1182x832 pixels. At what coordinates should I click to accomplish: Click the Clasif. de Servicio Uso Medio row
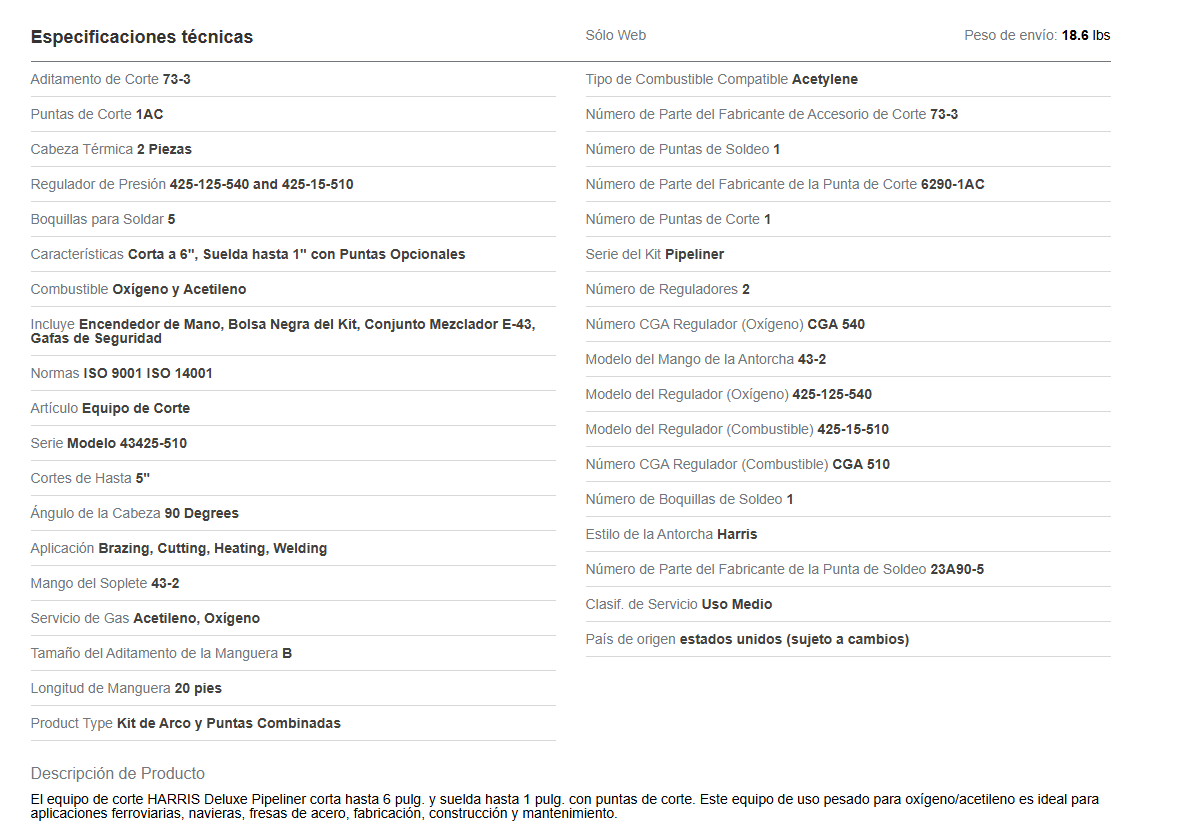click(x=678, y=604)
